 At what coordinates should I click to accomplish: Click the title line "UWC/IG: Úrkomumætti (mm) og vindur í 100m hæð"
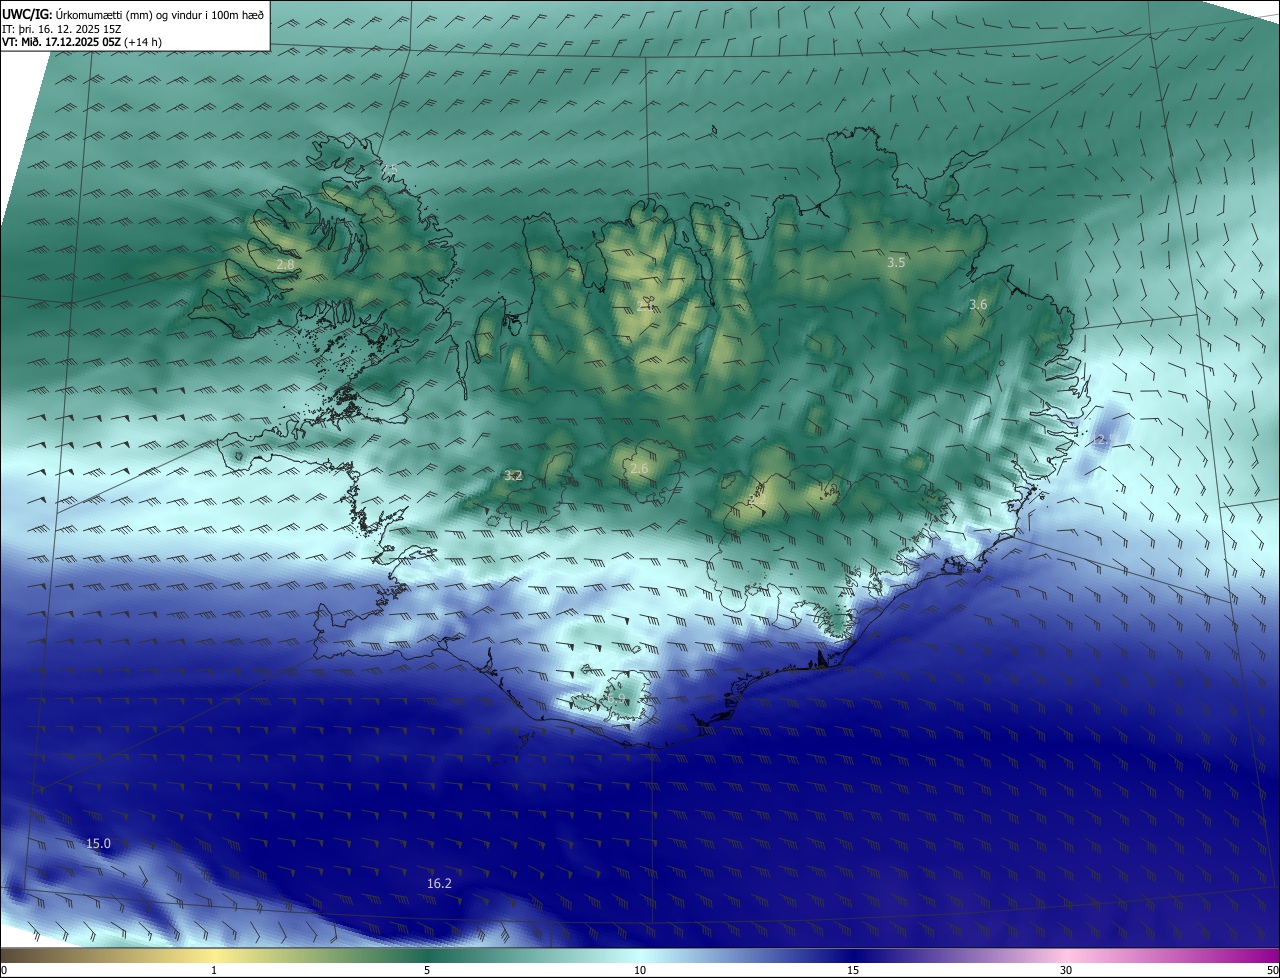(133, 14)
